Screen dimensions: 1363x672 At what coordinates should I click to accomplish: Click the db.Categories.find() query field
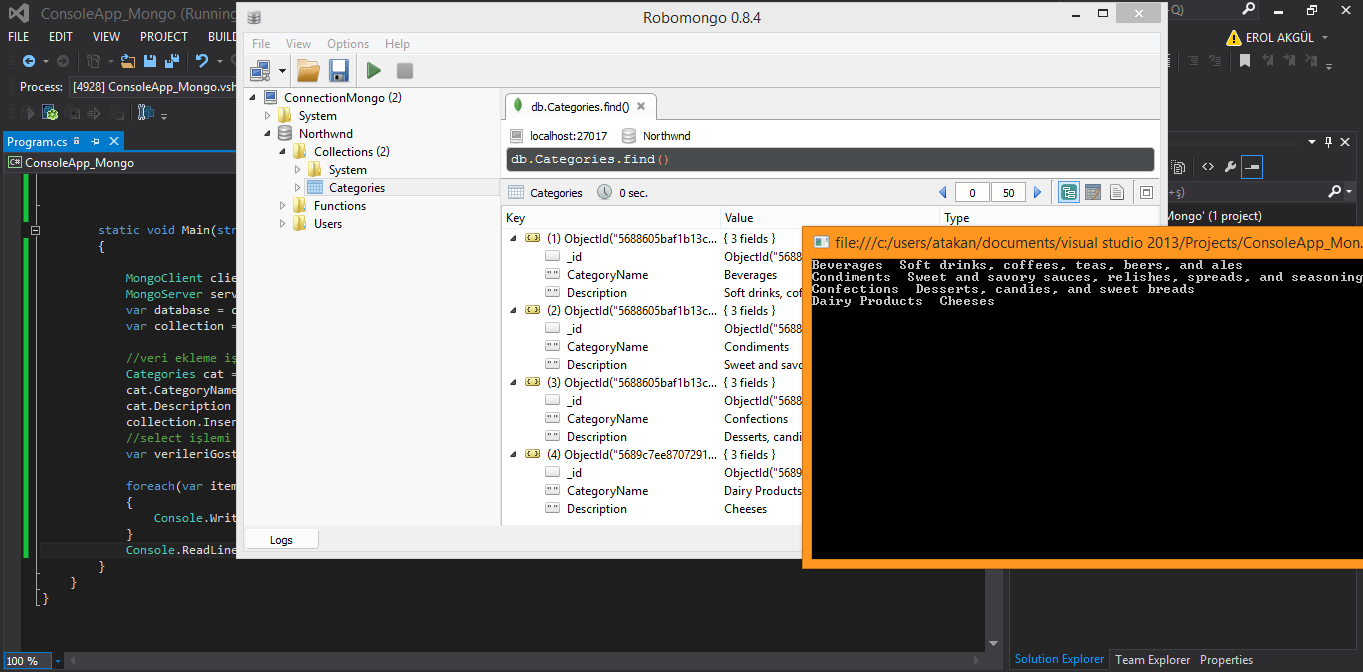click(x=830, y=160)
